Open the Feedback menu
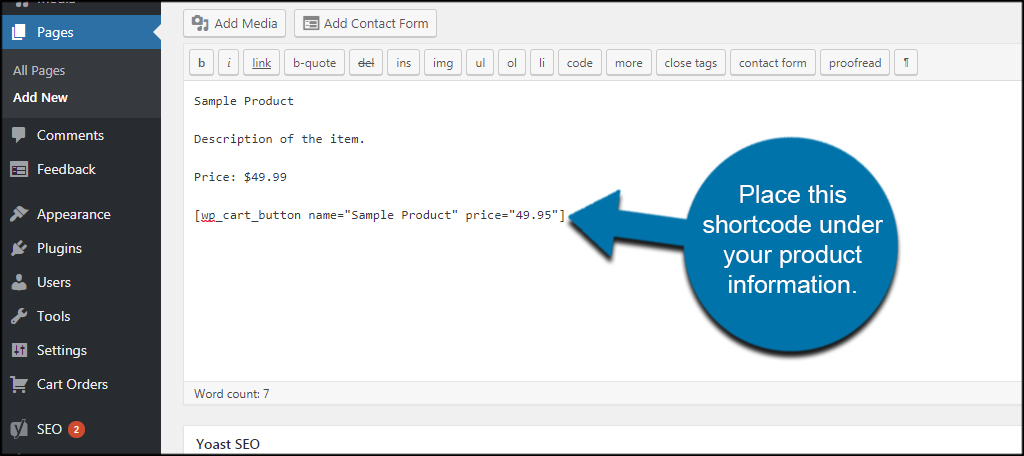This screenshot has height=456, width=1024. coord(66,169)
